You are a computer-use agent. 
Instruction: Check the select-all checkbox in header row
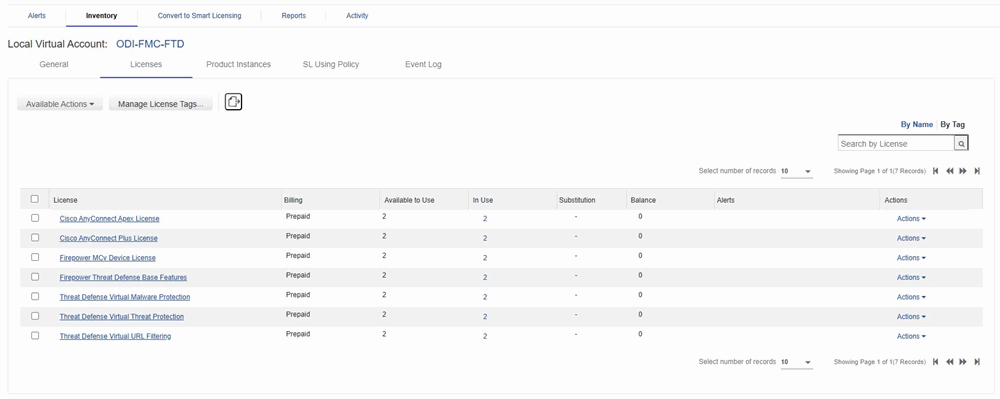coord(35,199)
